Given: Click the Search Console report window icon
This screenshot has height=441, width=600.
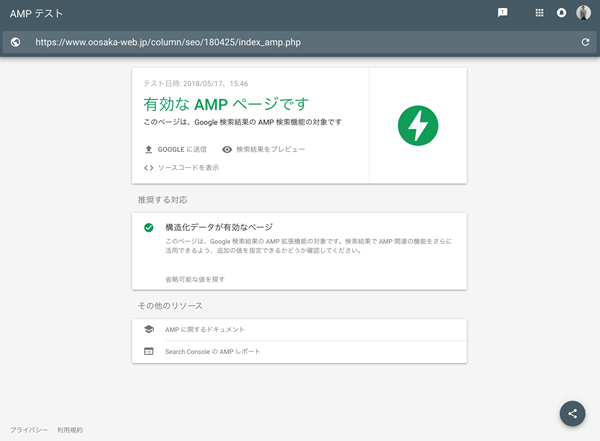Looking at the screenshot, I should coord(149,351).
